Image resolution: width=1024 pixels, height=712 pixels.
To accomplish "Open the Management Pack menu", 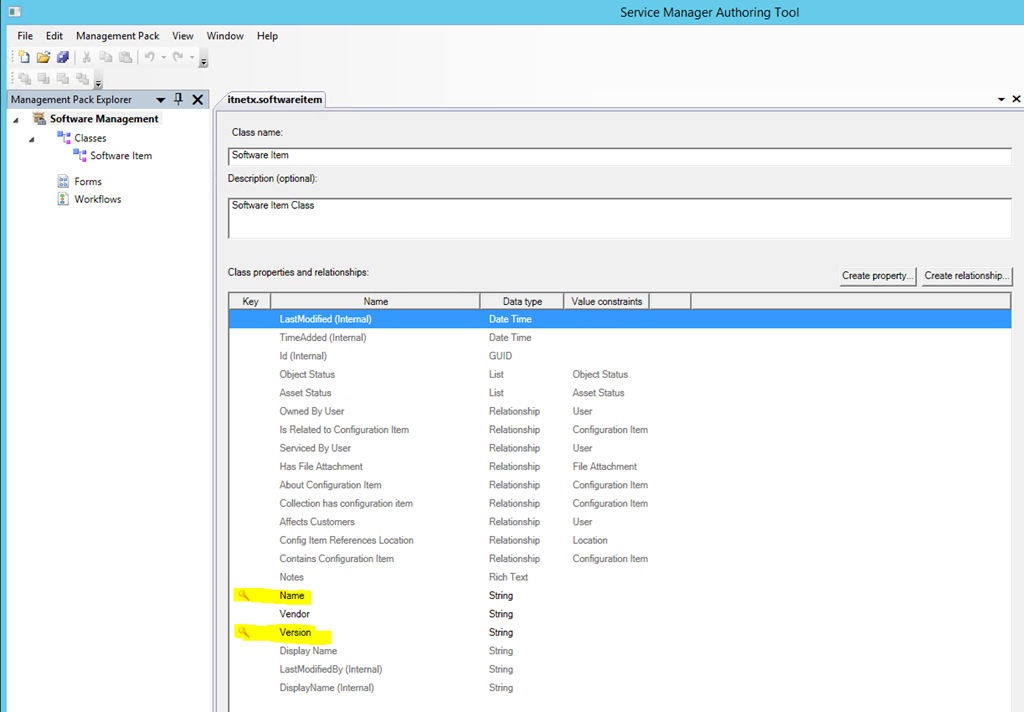I will click(x=117, y=36).
